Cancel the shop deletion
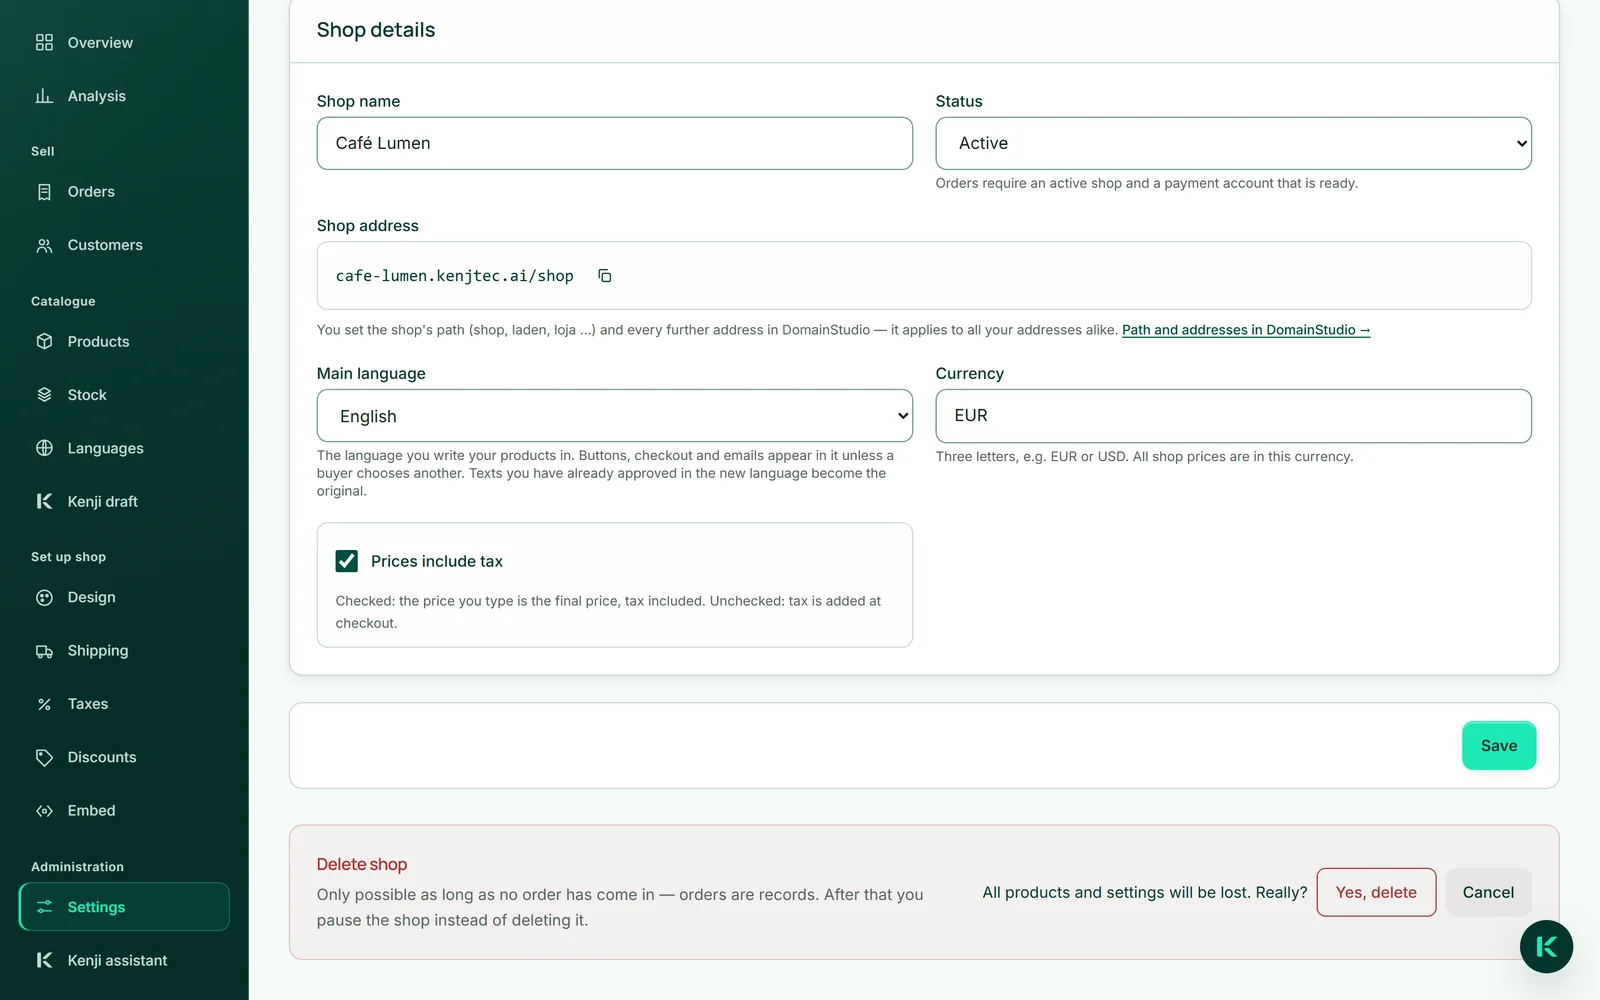This screenshot has height=1000, width=1600. [x=1488, y=892]
